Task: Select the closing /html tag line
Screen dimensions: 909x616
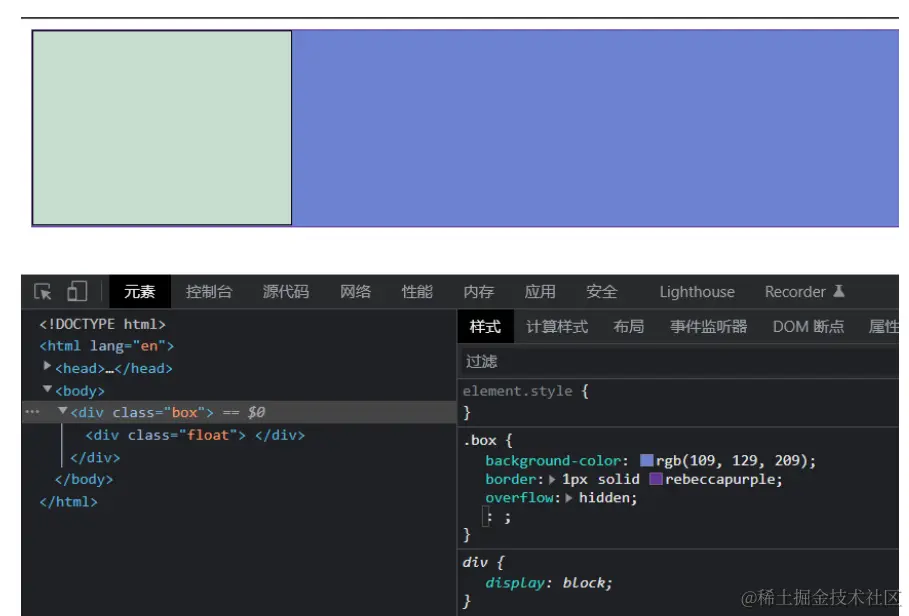Action: tap(68, 502)
